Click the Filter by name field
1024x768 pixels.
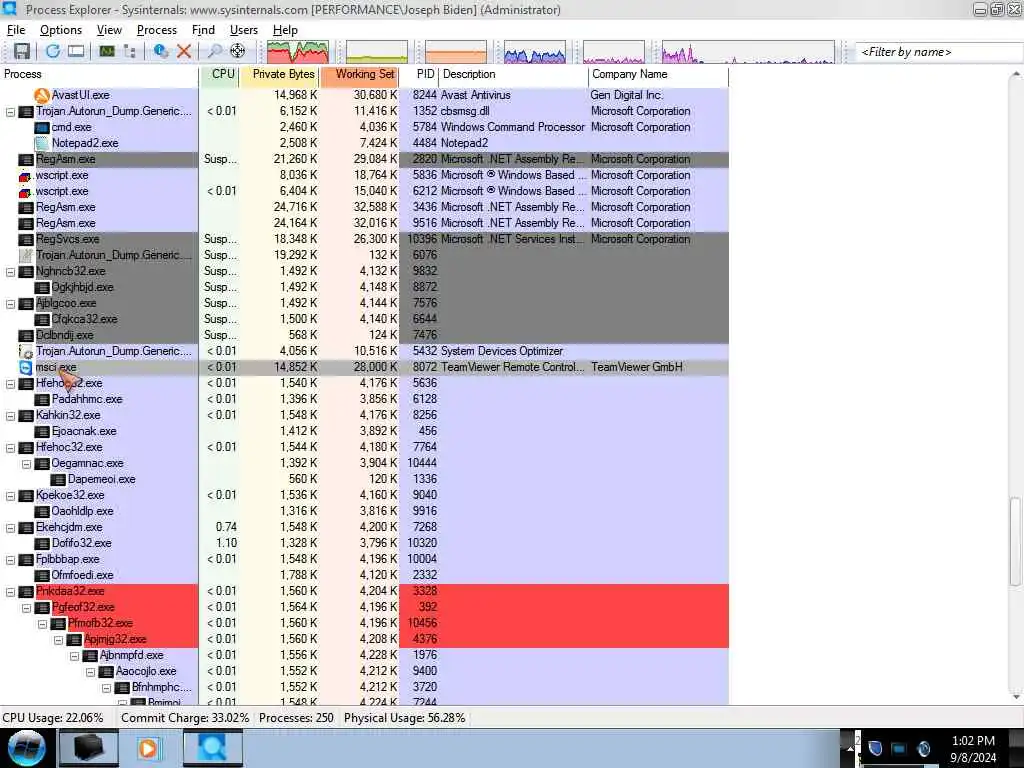[939, 52]
